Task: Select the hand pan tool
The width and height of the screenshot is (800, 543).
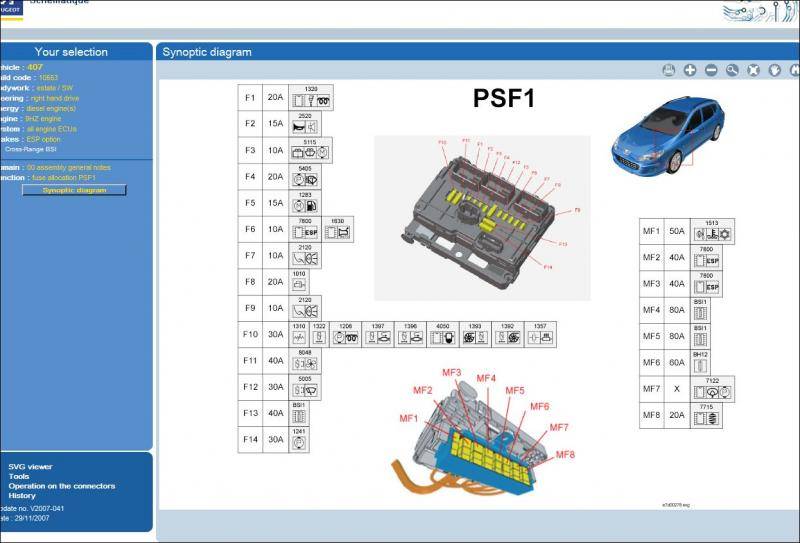Action: pyautogui.click(x=774, y=70)
